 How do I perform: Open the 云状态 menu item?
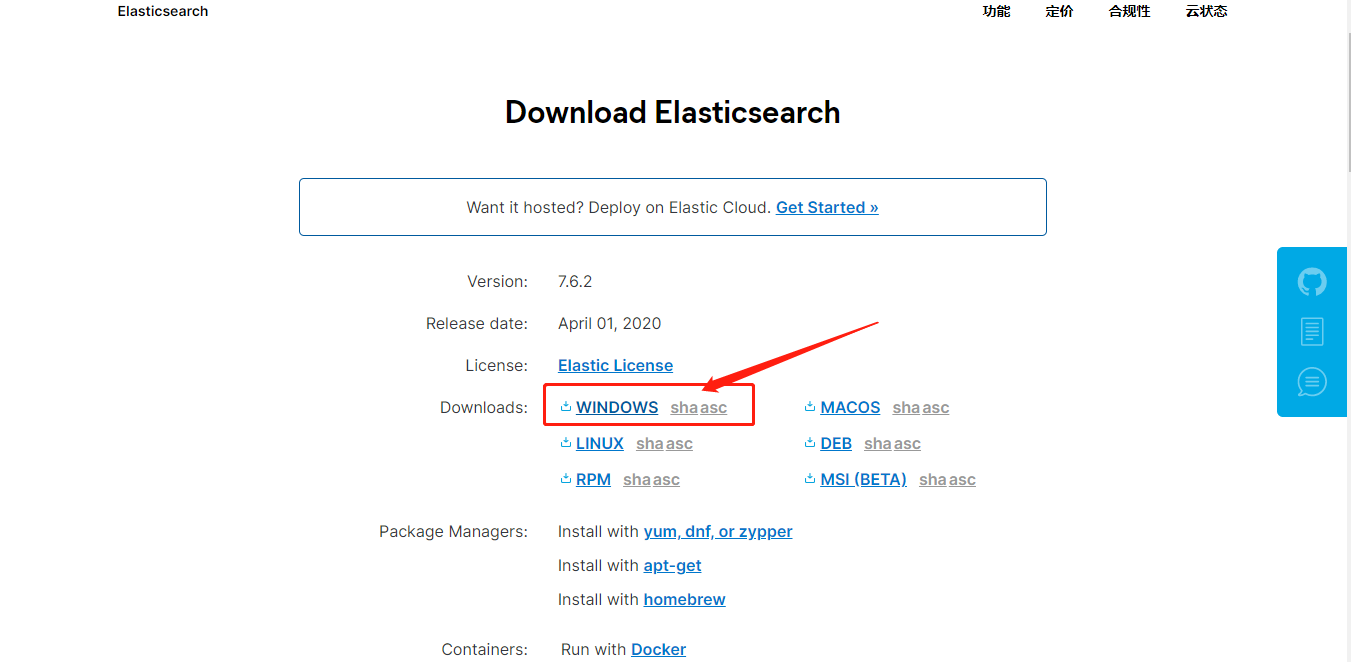coord(1206,11)
